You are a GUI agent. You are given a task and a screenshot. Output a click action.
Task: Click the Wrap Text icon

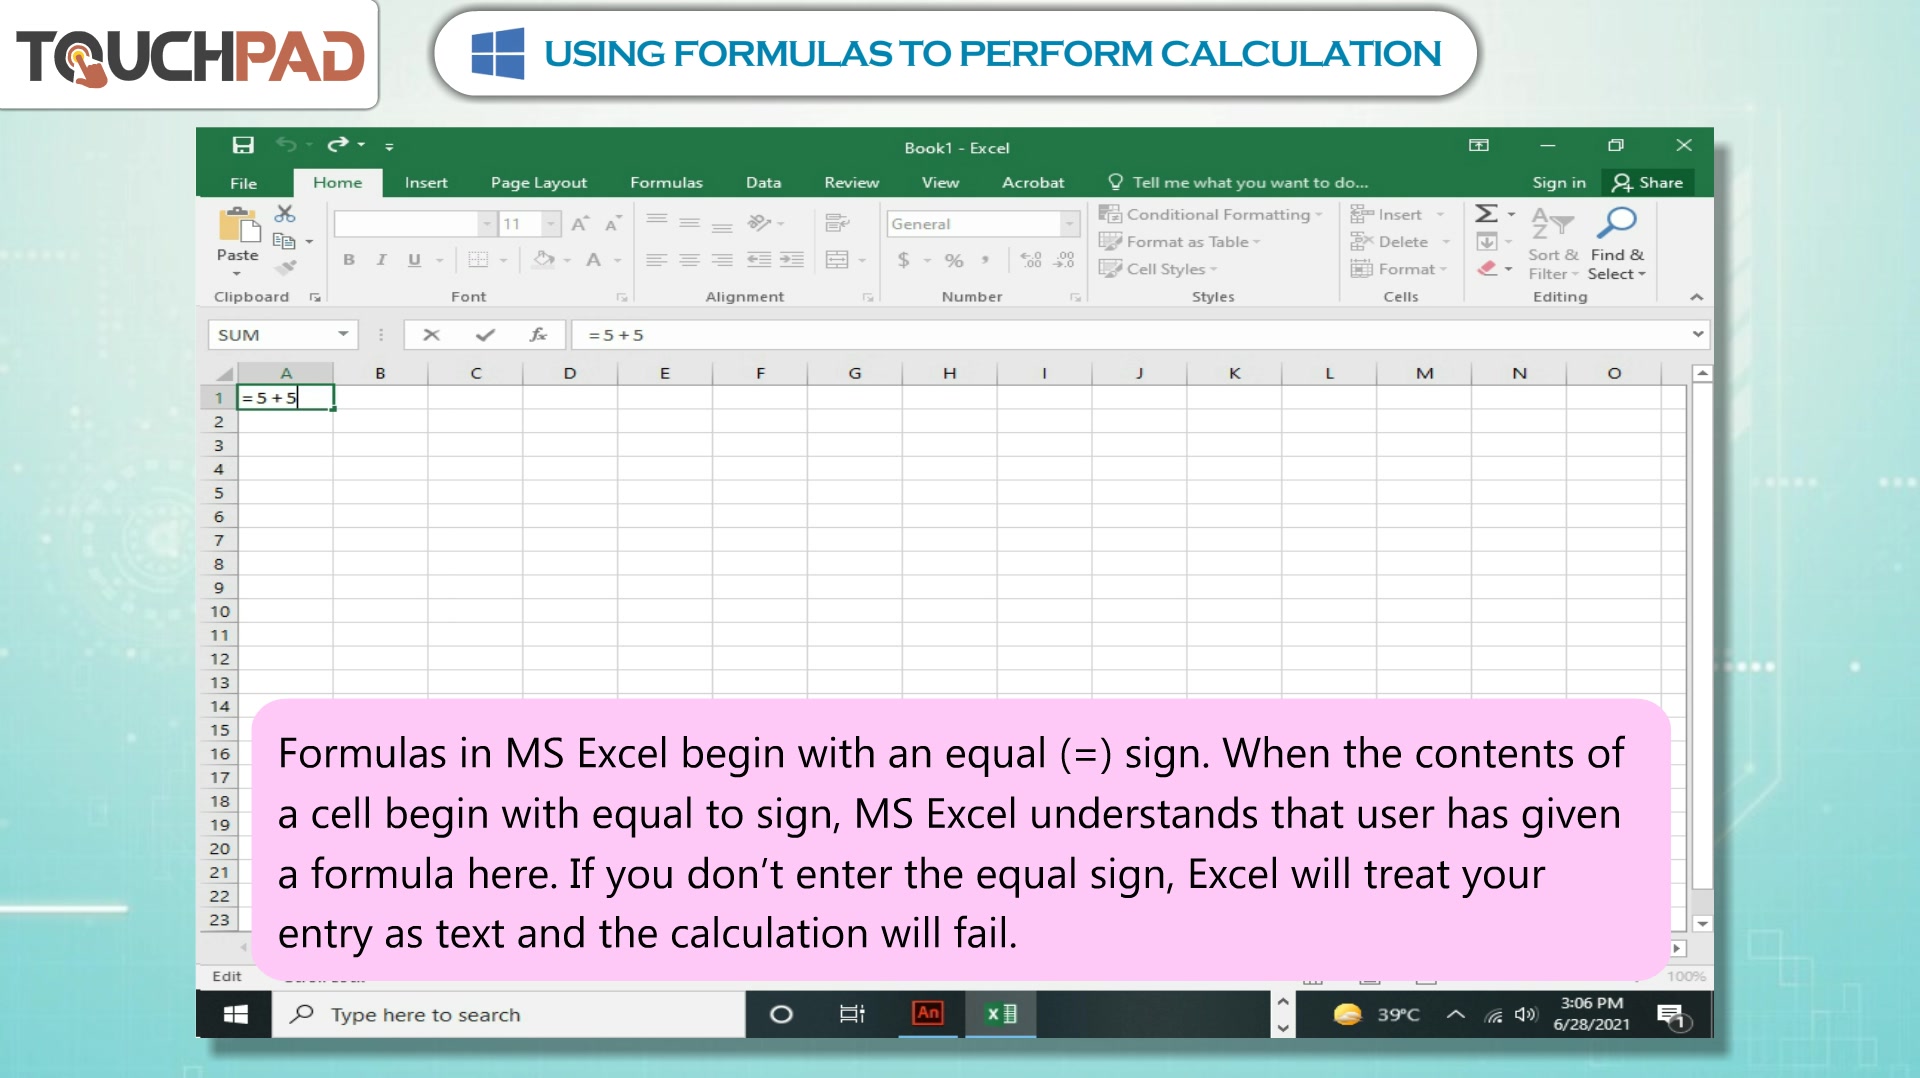click(837, 223)
